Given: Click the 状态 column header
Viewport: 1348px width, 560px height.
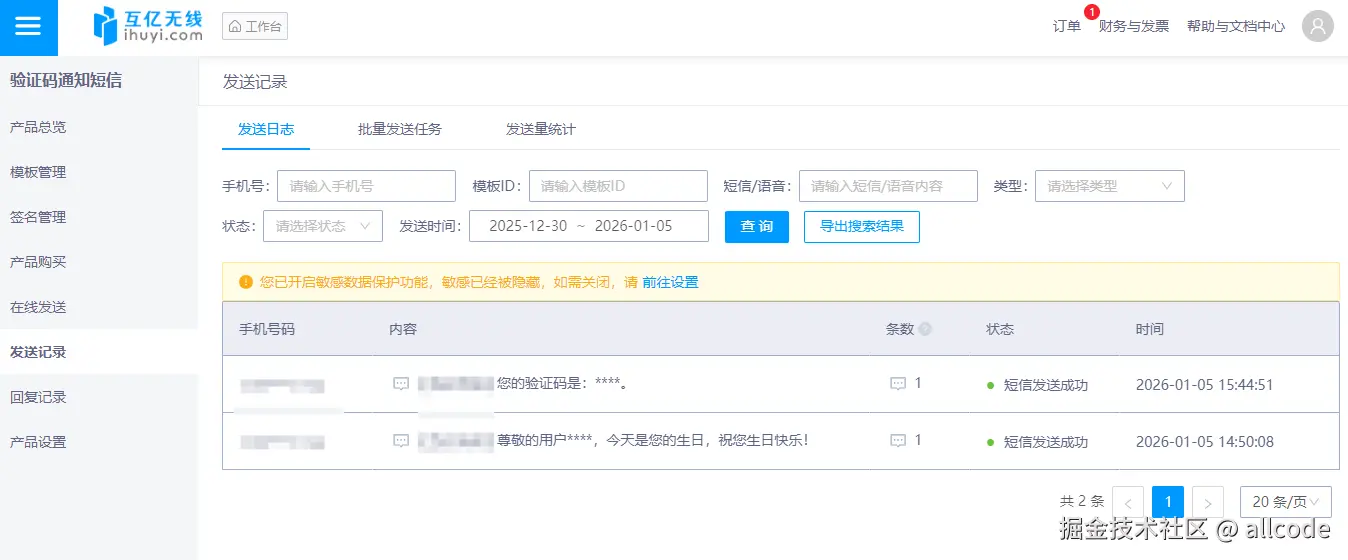Looking at the screenshot, I should coord(1000,329).
